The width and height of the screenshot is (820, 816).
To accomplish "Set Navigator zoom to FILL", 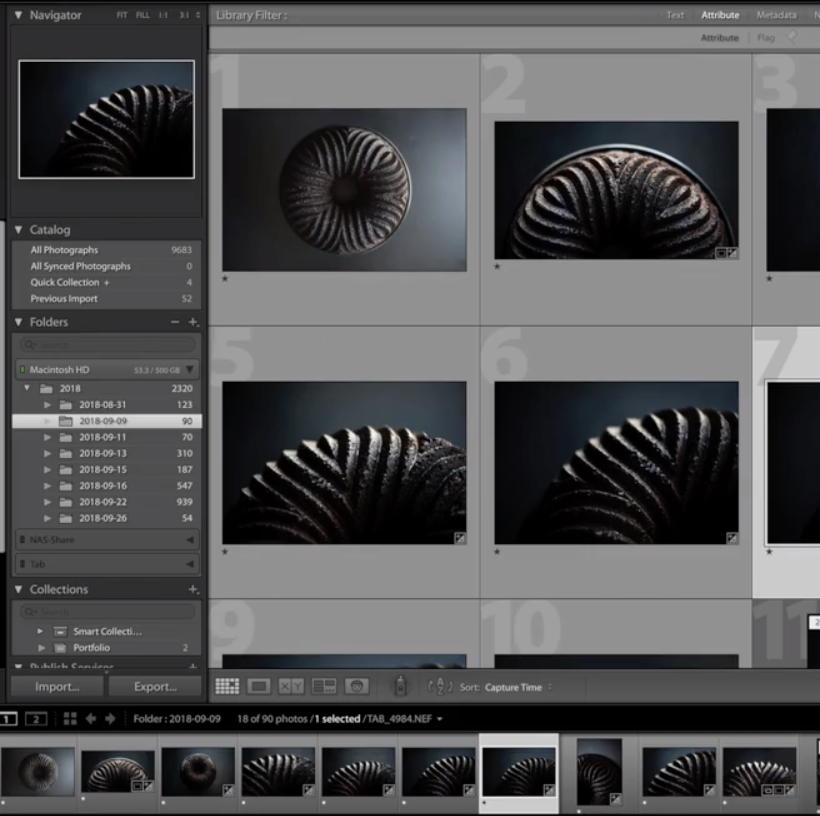I will (x=143, y=15).
